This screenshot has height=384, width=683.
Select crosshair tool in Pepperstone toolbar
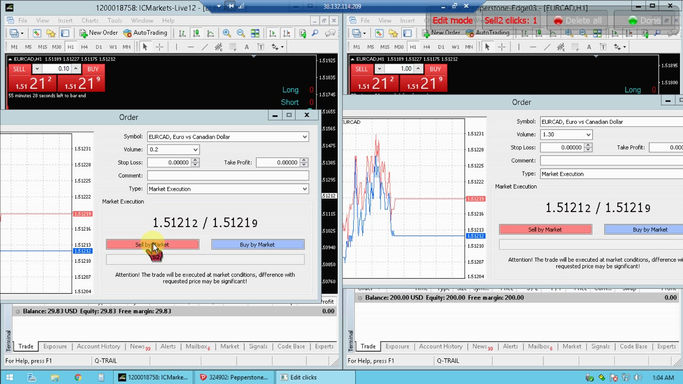502,47
